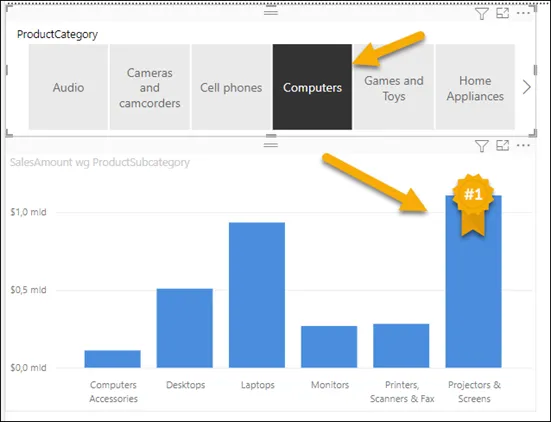The width and height of the screenshot is (551, 422).
Task: Click the Laptops bar in chart
Action: [257, 295]
